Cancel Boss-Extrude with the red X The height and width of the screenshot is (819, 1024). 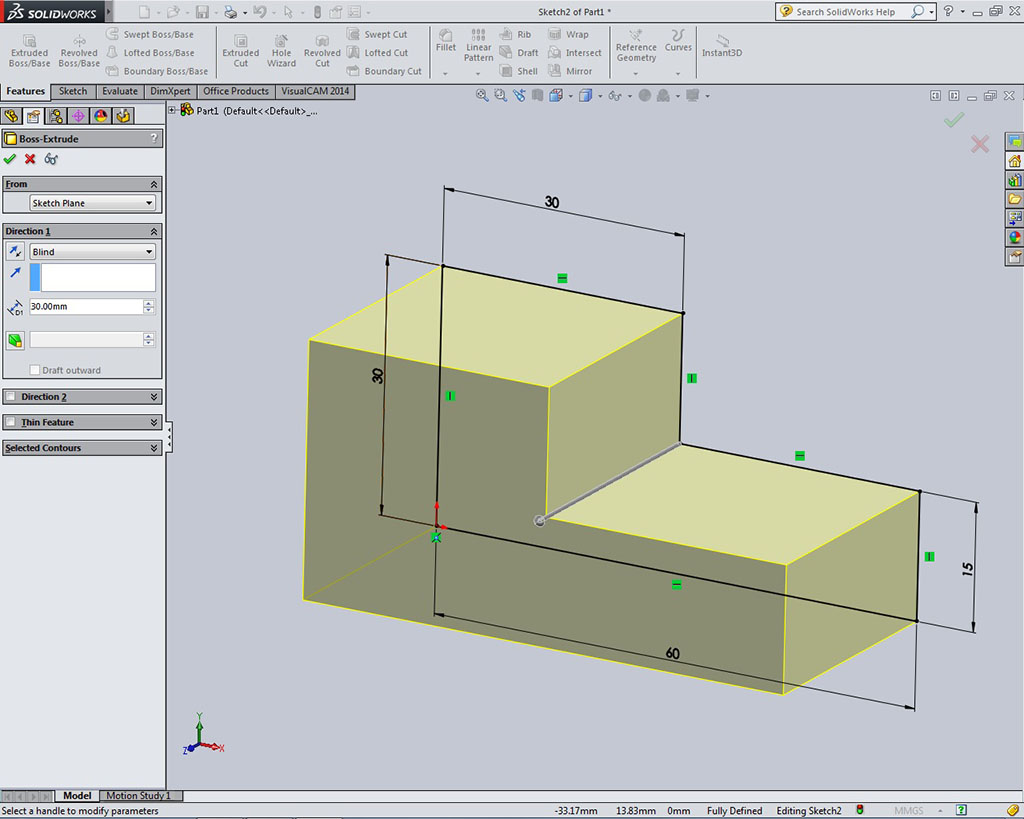(30, 159)
